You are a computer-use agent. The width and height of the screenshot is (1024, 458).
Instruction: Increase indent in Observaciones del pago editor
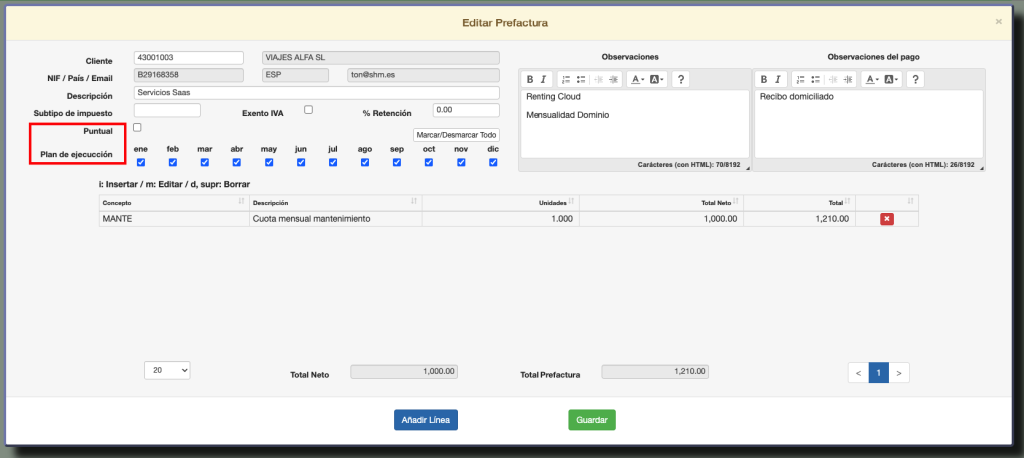(847, 79)
